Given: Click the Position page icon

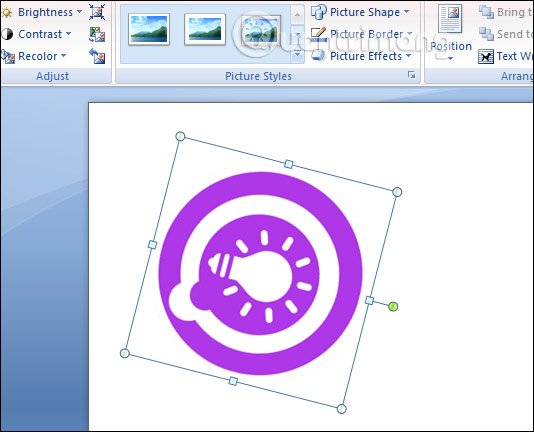Looking at the screenshot, I should point(450,18).
